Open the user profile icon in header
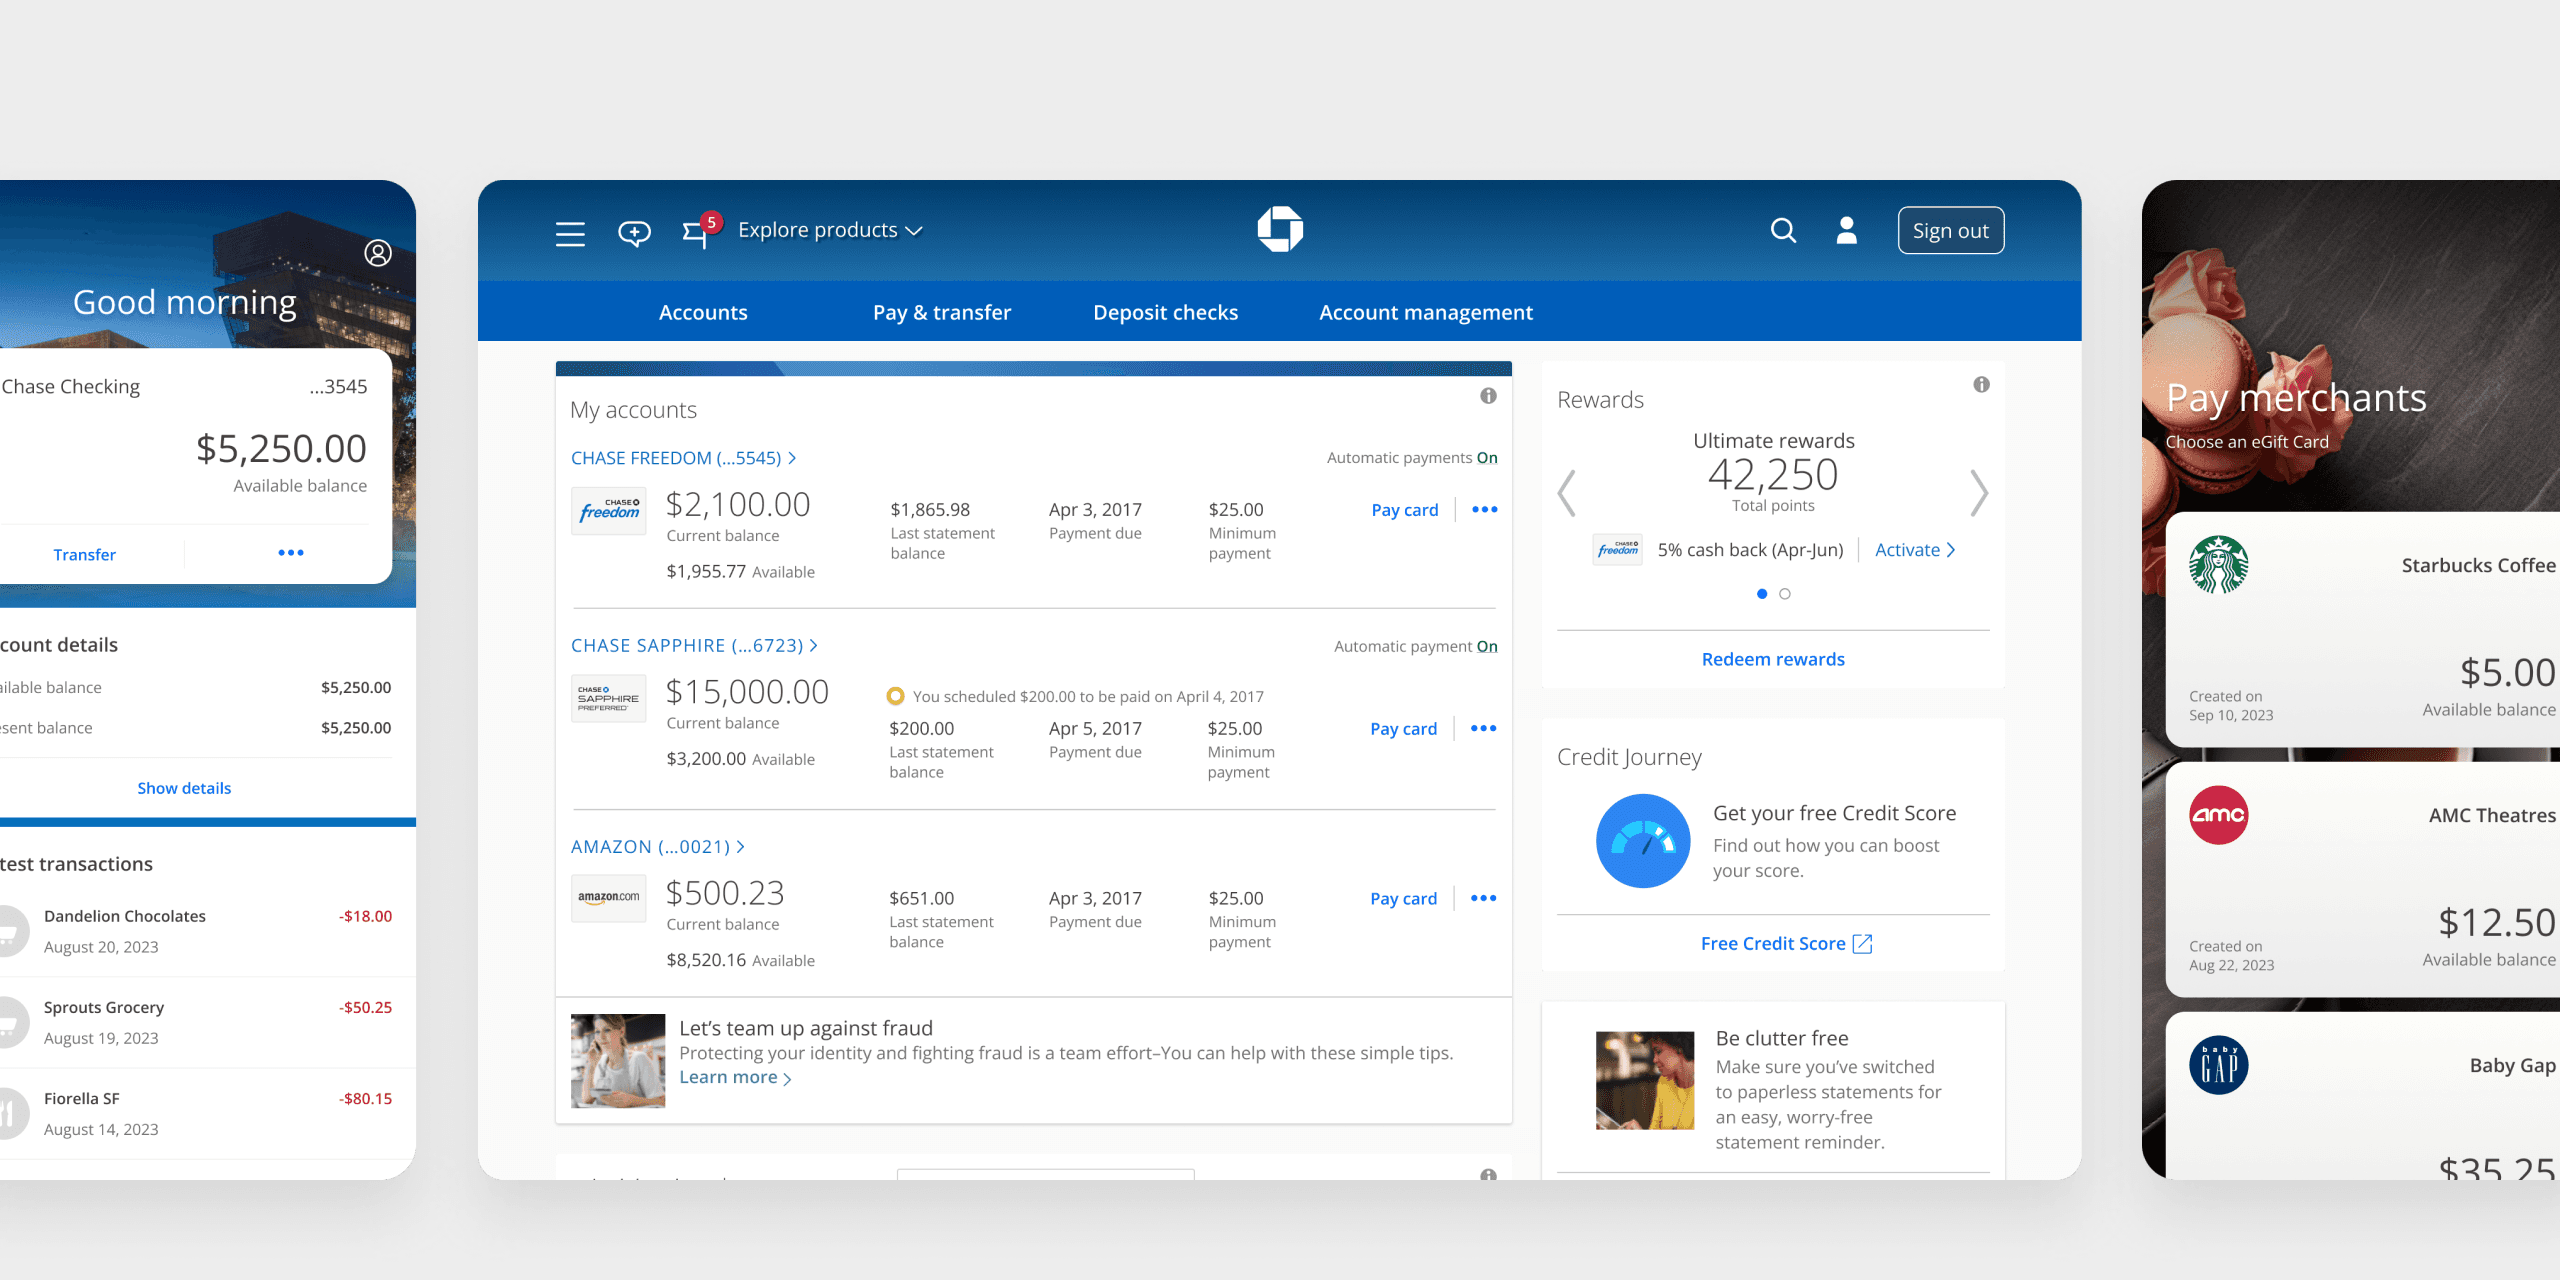The height and width of the screenshot is (1280, 2560). click(x=1846, y=231)
